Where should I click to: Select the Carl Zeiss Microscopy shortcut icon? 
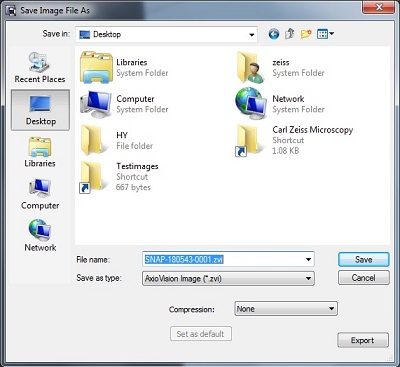pyautogui.click(x=247, y=140)
